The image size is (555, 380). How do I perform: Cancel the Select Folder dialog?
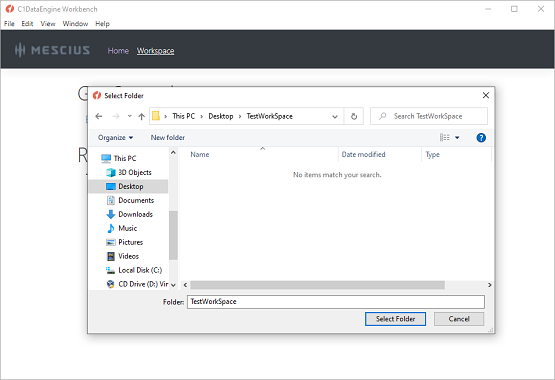459,319
